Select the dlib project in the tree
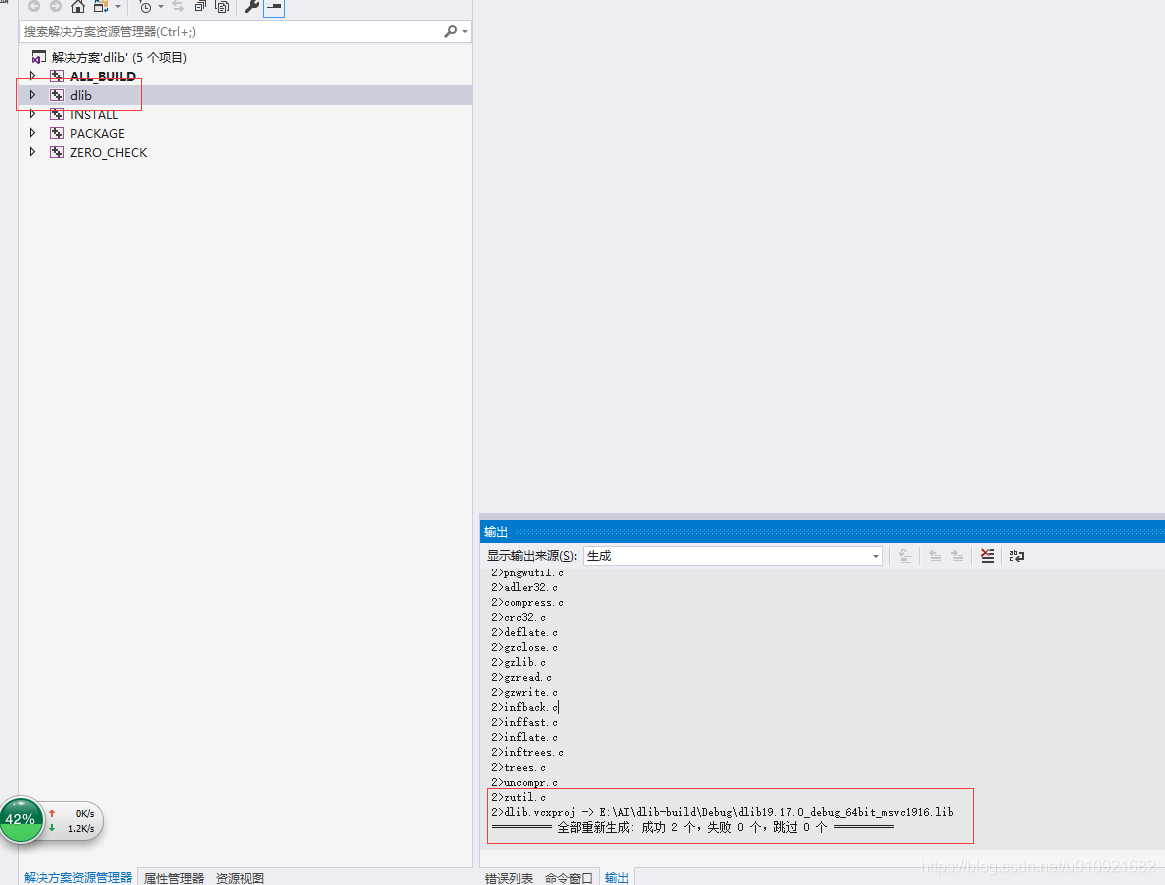The image size is (1165, 885). coord(80,95)
